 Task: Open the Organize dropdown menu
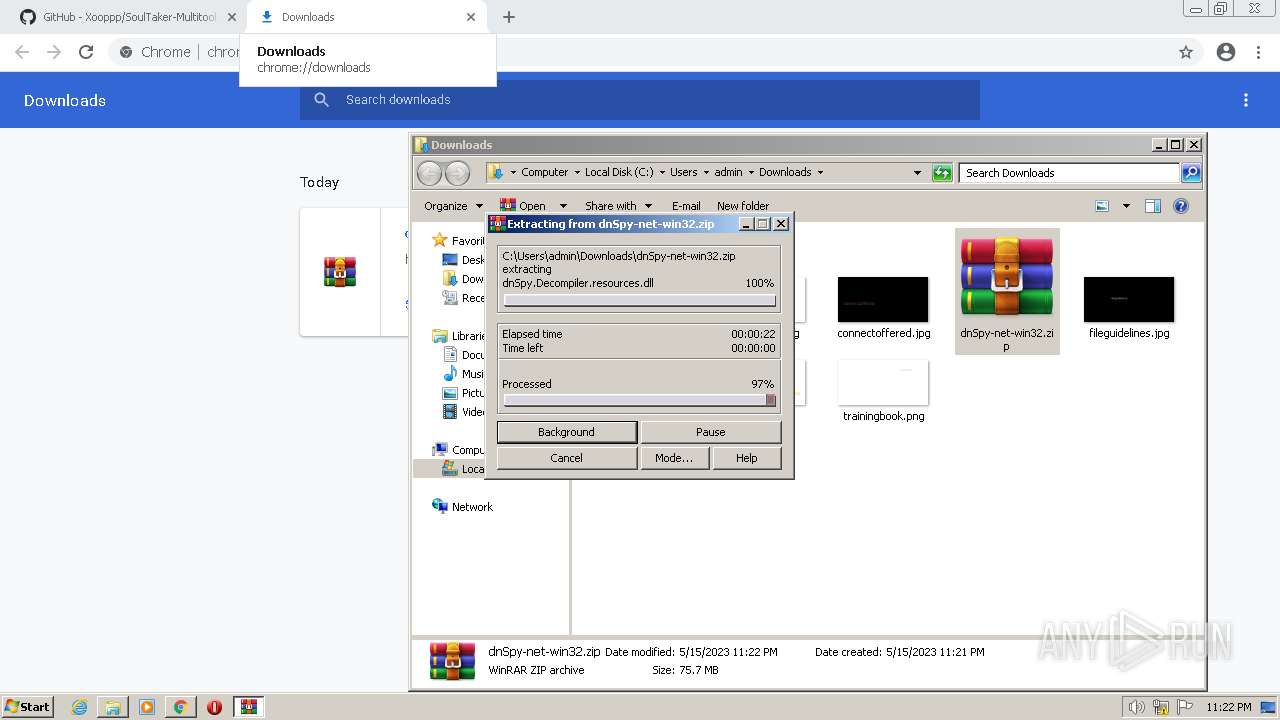(x=453, y=206)
